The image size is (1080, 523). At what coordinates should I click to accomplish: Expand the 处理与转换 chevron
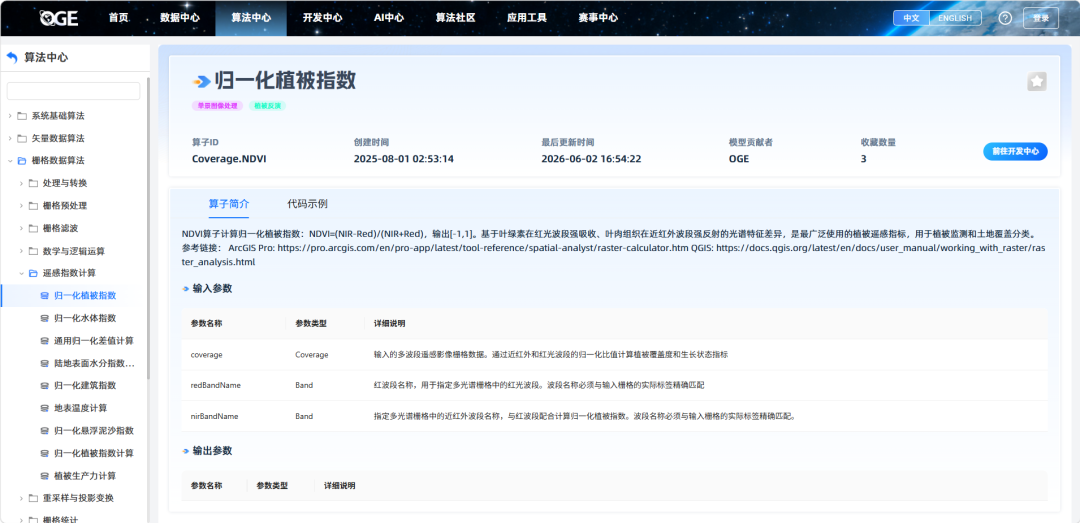click(21, 183)
